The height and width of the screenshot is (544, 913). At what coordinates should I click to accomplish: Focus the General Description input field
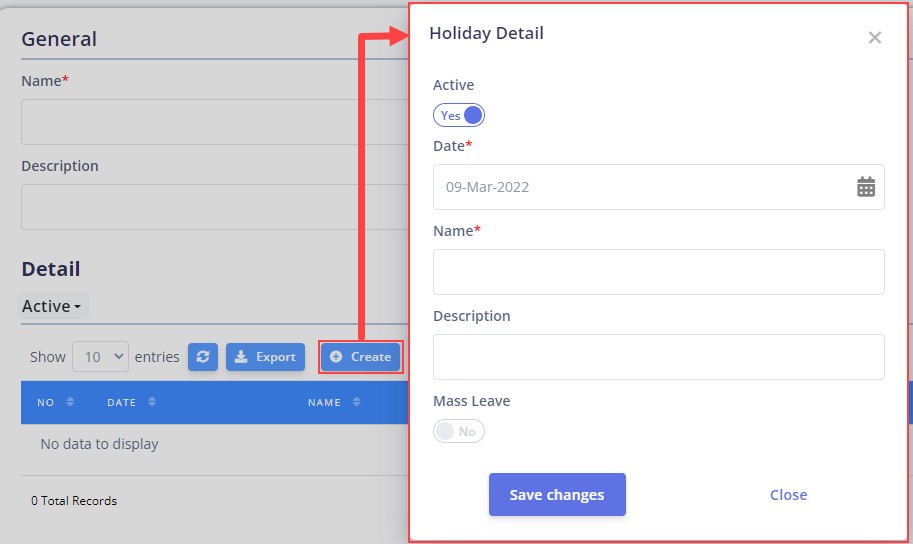(215, 207)
